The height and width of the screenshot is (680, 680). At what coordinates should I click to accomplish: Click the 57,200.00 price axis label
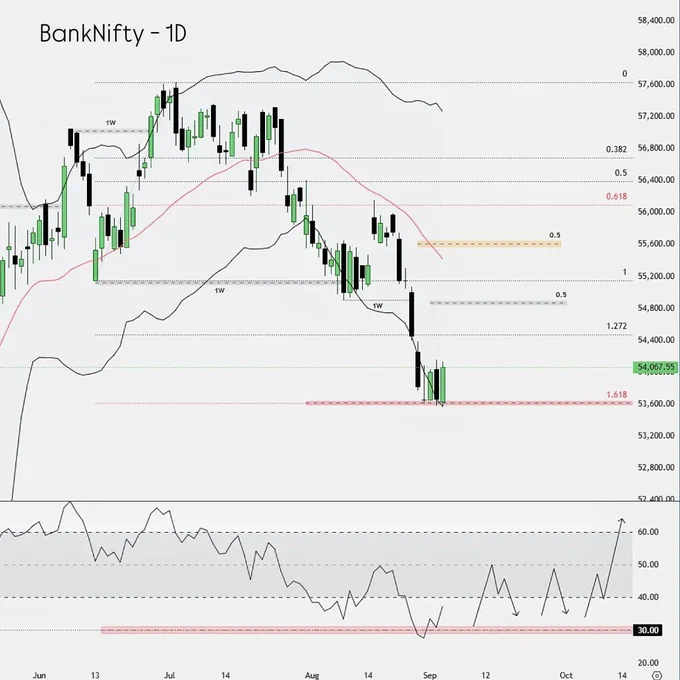[x=656, y=116]
